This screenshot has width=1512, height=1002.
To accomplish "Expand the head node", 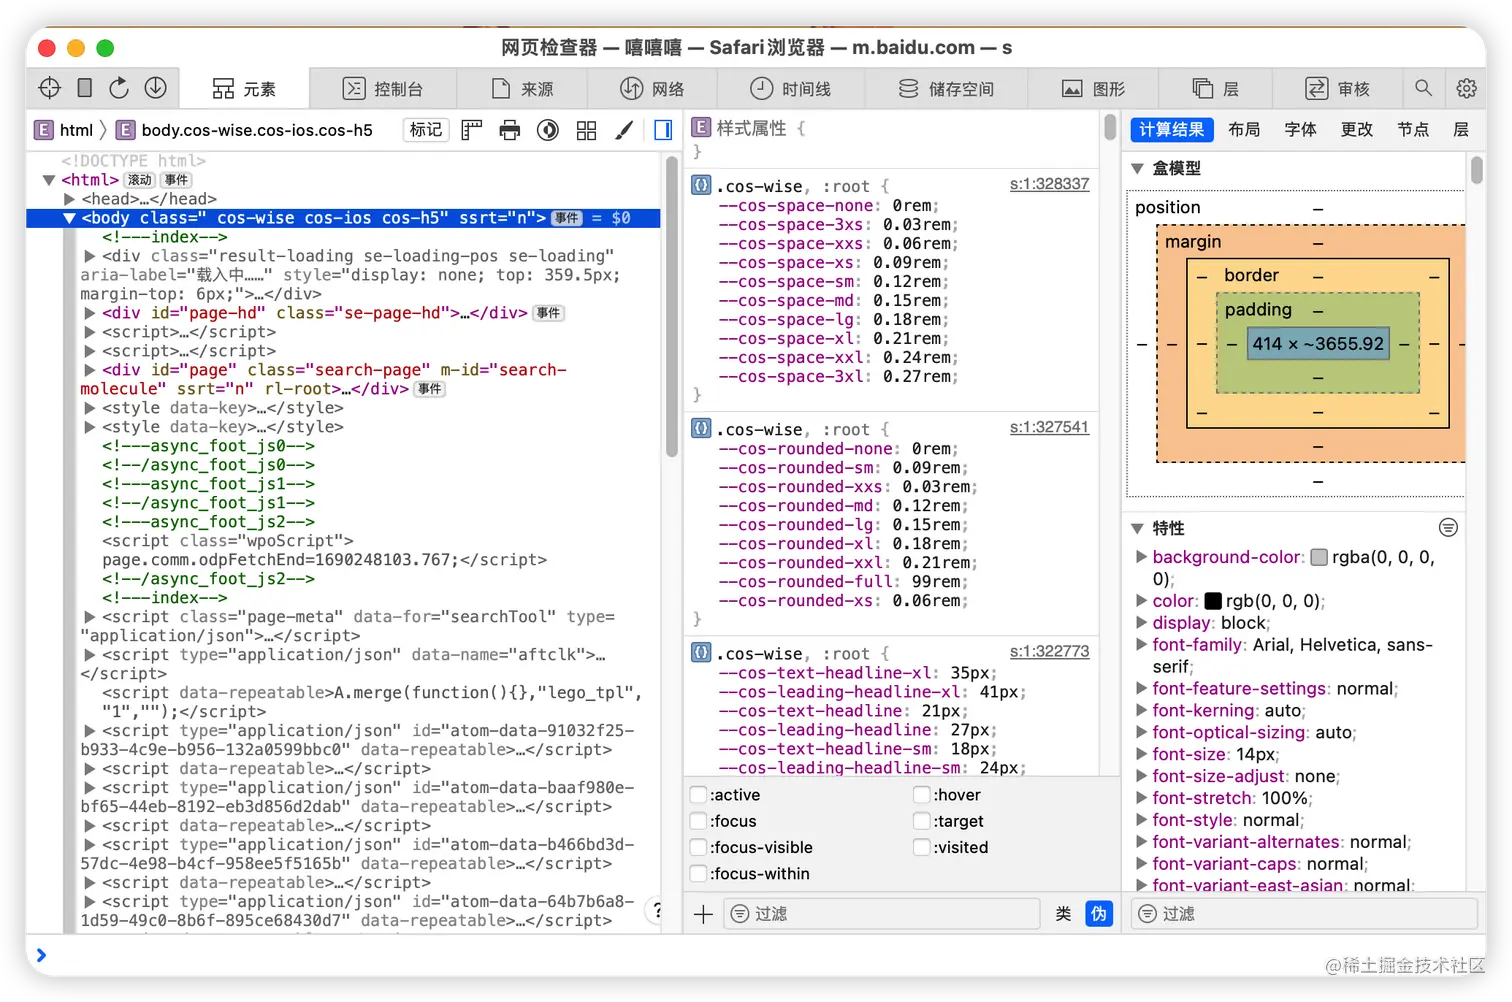I will [x=69, y=199].
